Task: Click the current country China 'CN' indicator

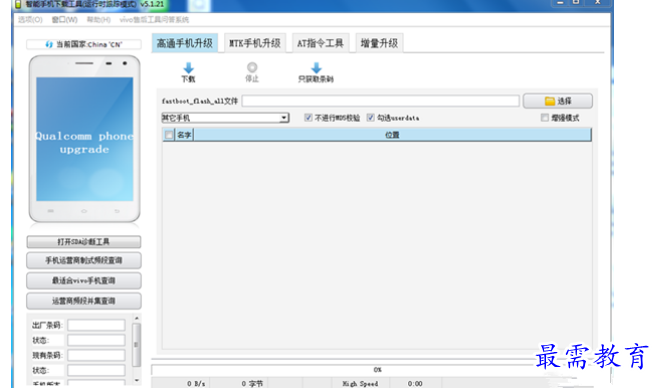Action: tap(84, 44)
